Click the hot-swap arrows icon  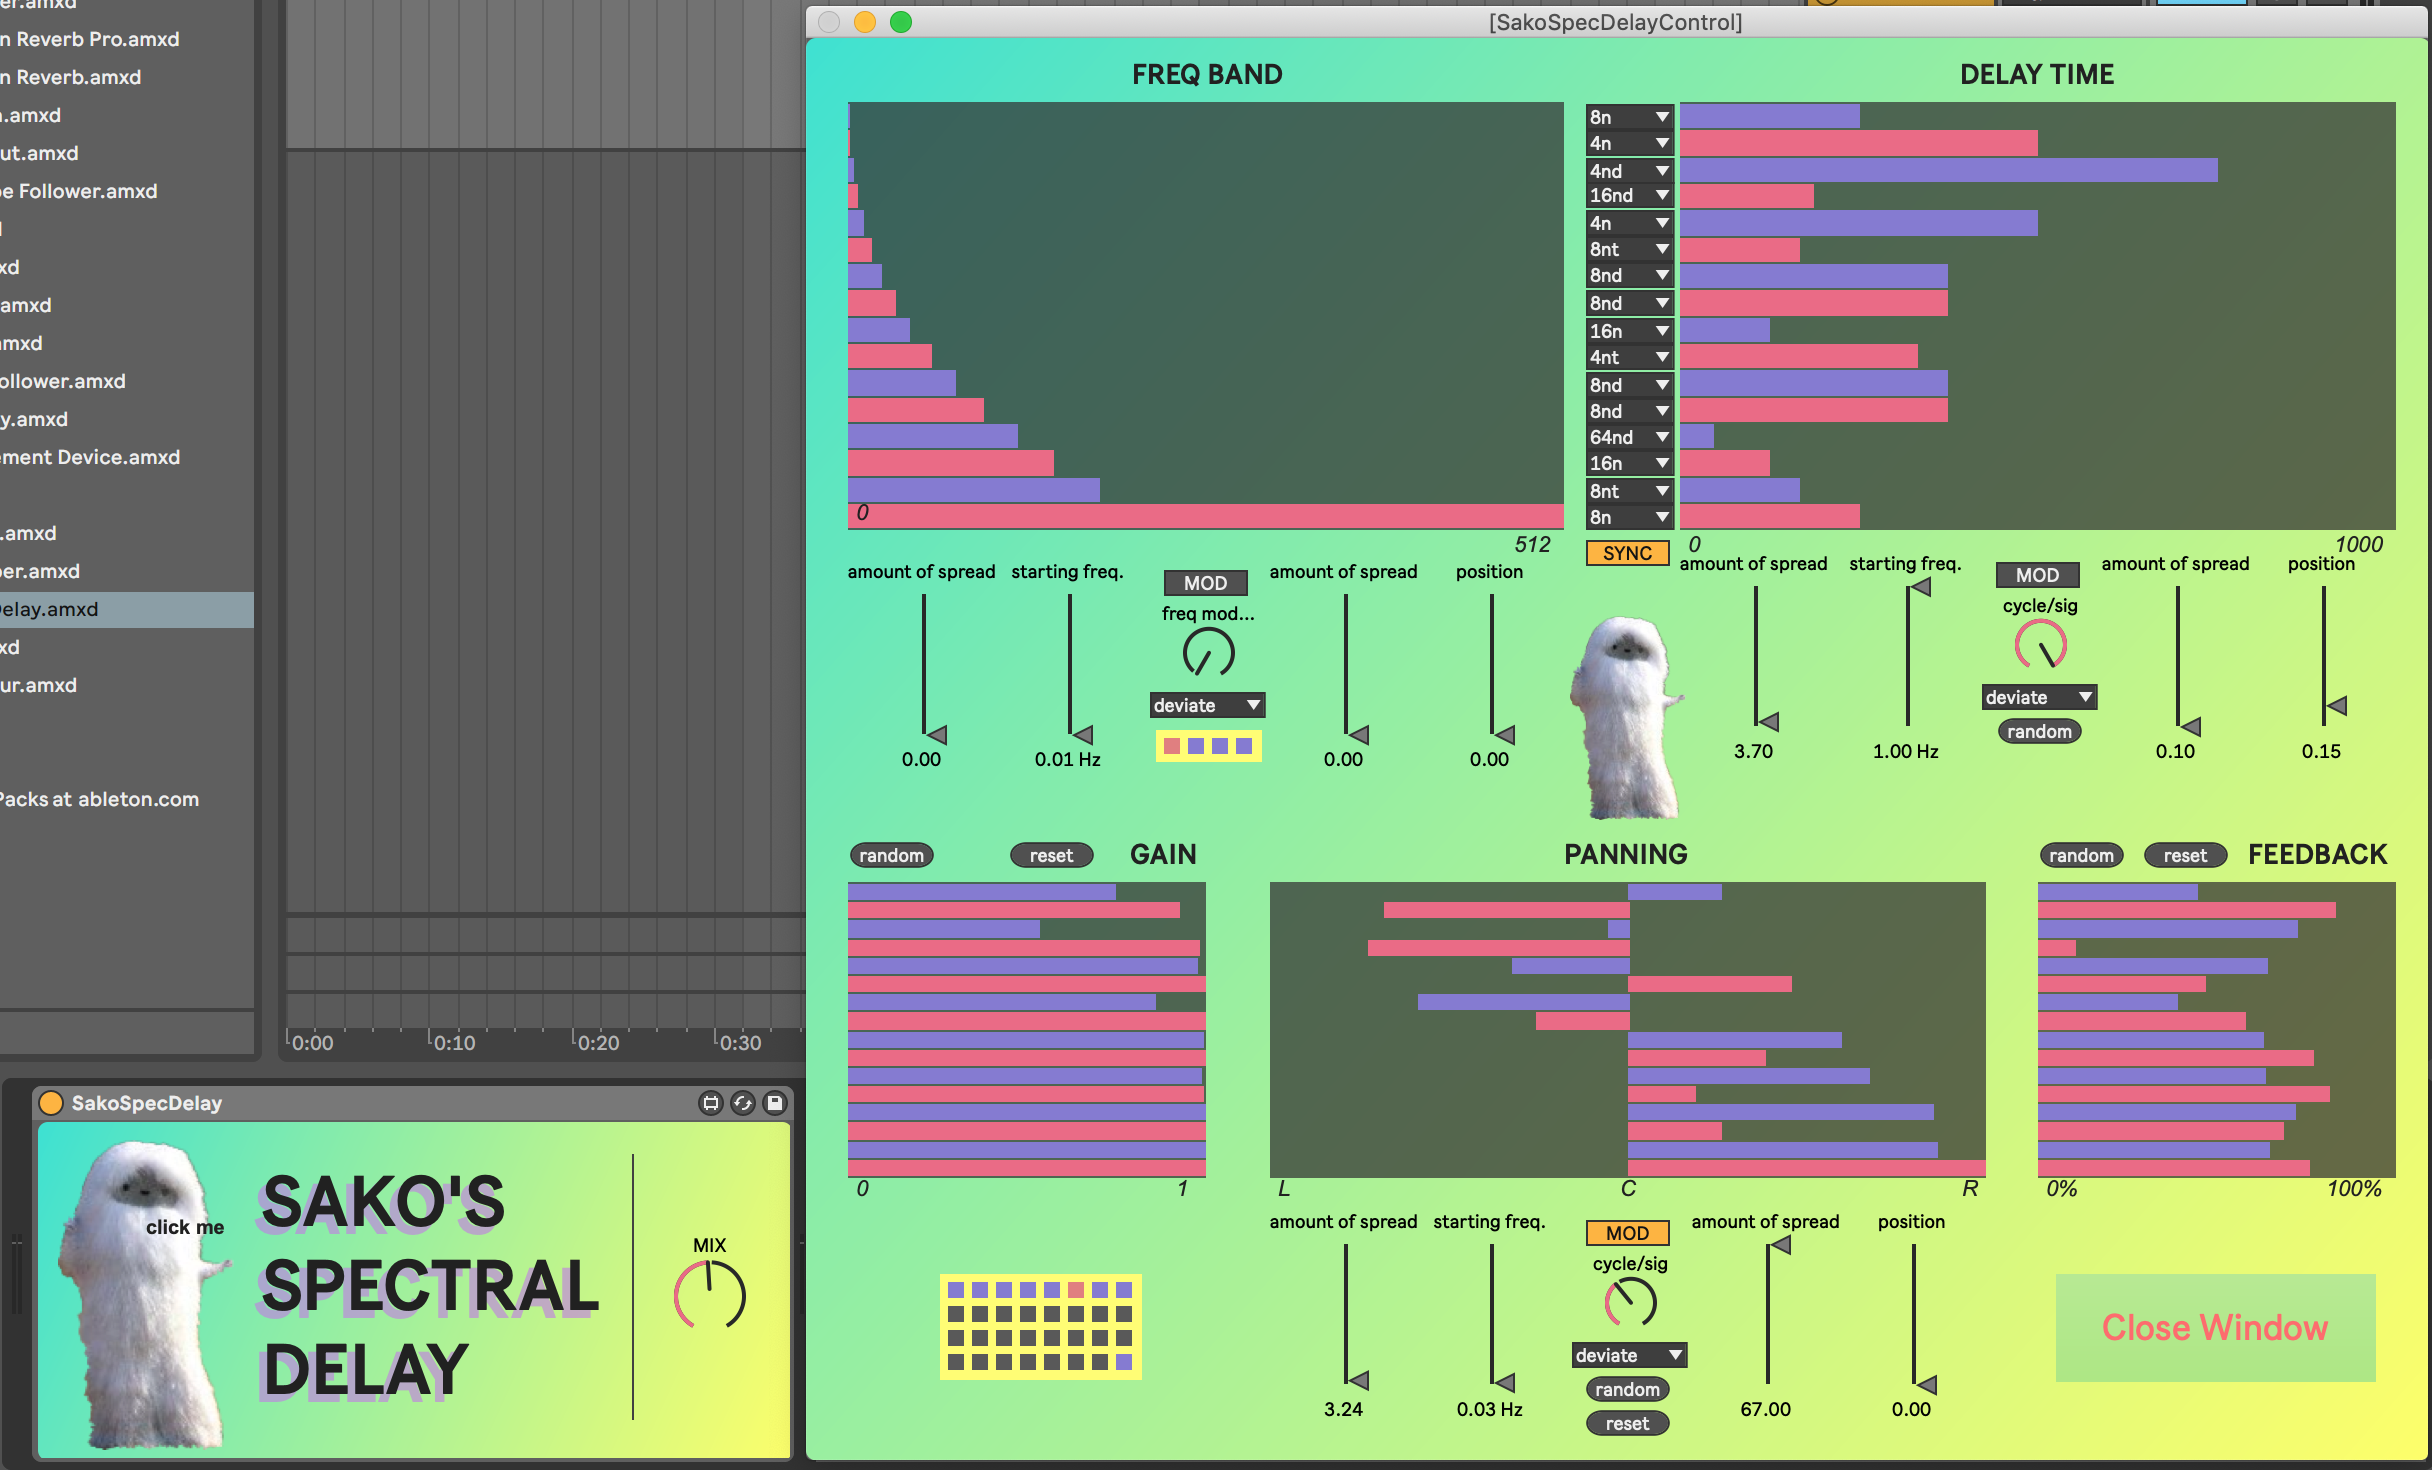pos(743,1103)
